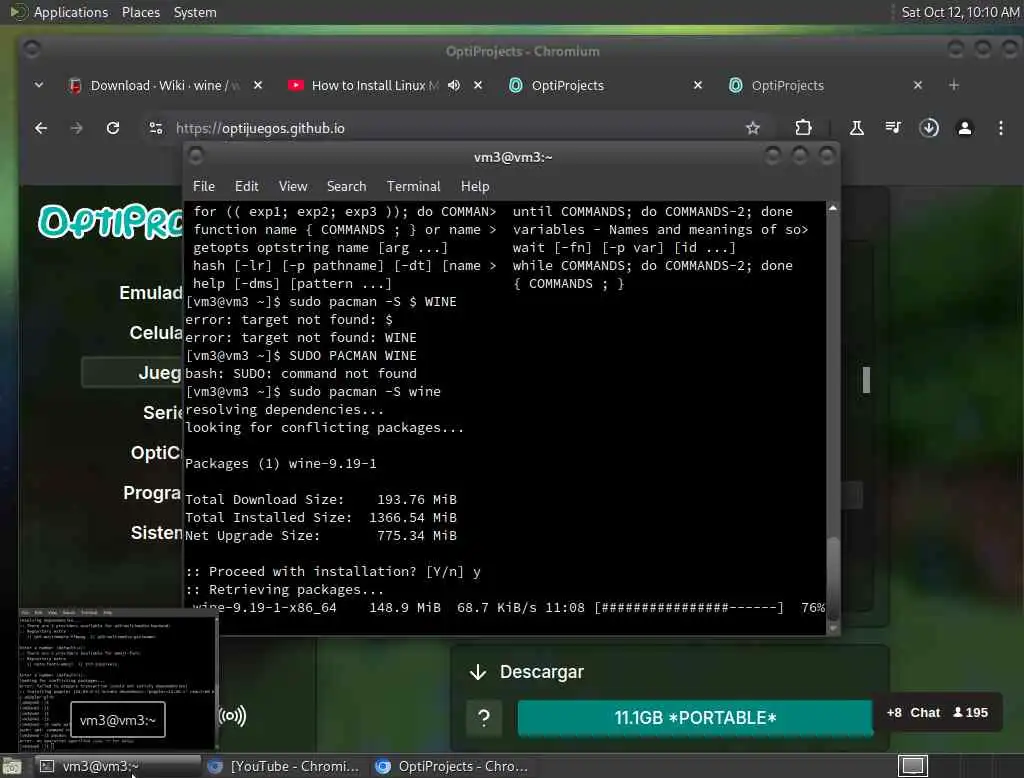Go back in Chromium
Viewport: 1024px width, 778px height.
click(x=40, y=128)
